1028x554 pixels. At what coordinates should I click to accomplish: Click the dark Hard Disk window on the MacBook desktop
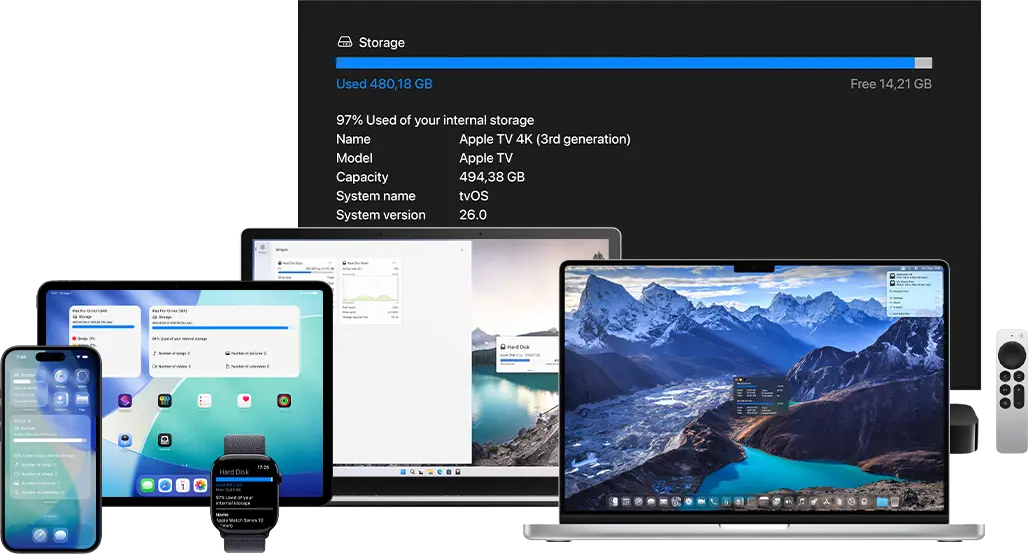(x=761, y=395)
